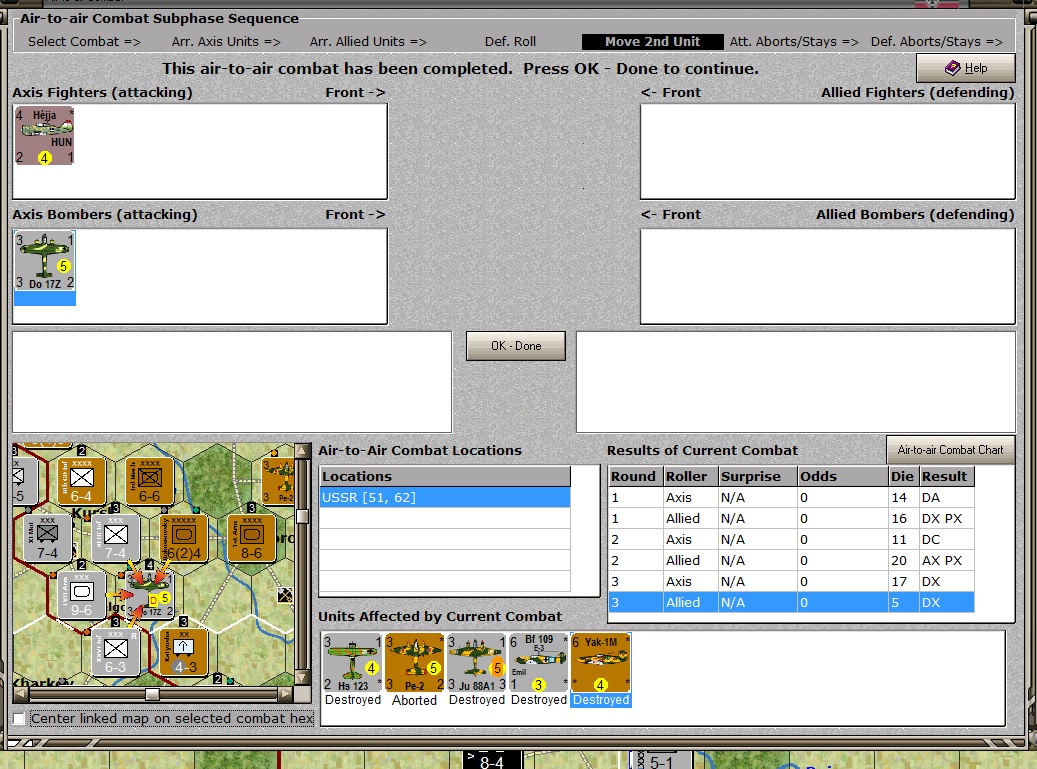Select the Héjja HUN fighter counter
The image size is (1037, 769).
point(44,136)
